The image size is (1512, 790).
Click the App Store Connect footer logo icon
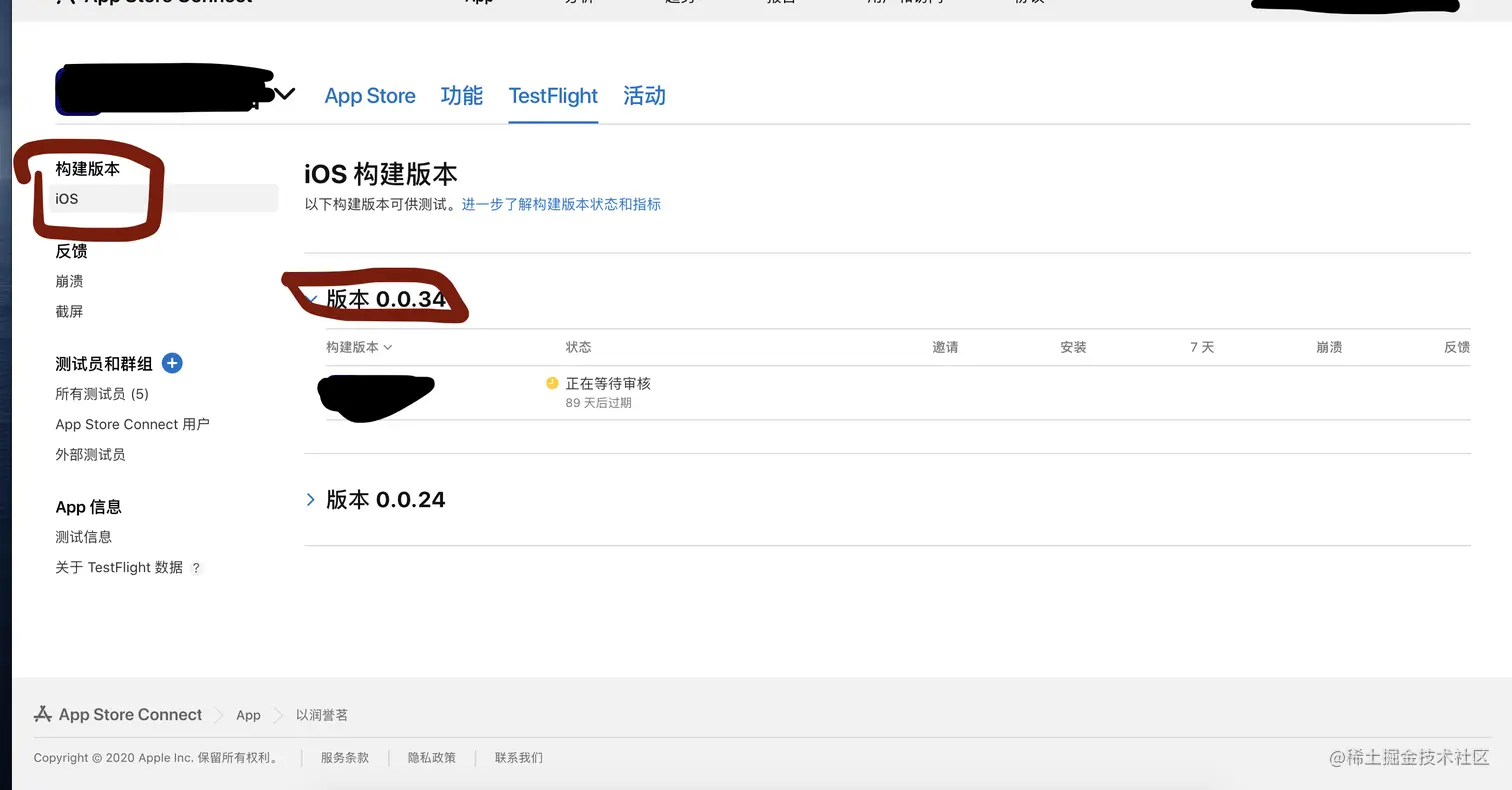pos(43,714)
